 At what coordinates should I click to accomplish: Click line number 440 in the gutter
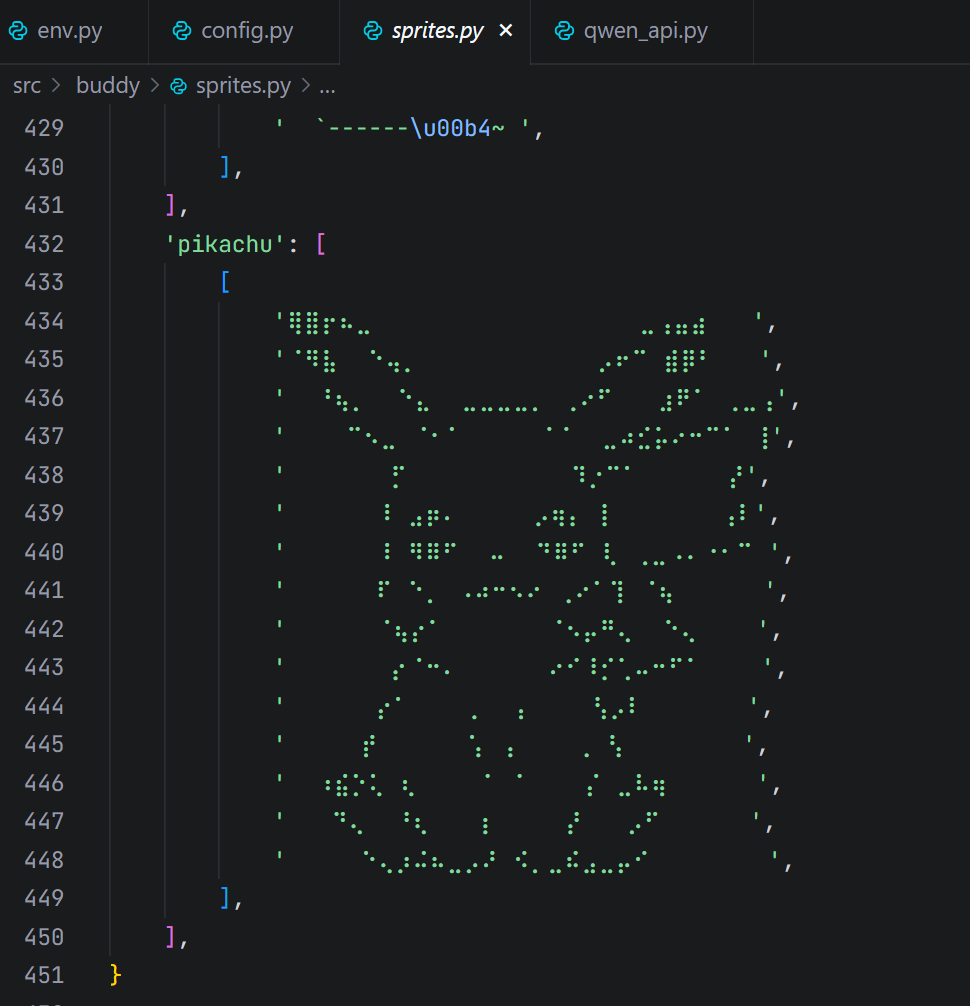pyautogui.click(x=44, y=552)
